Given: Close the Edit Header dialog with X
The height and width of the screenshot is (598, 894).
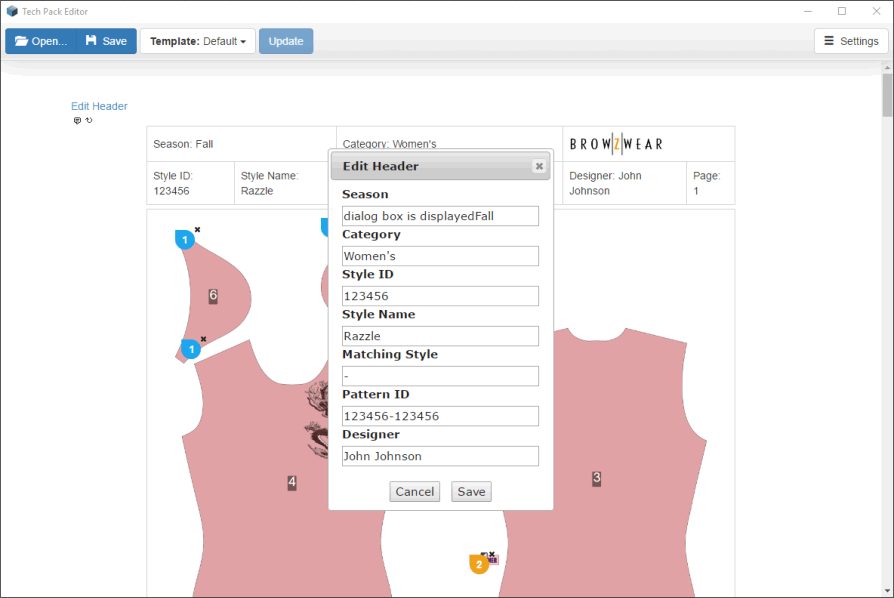Looking at the screenshot, I should click(539, 166).
